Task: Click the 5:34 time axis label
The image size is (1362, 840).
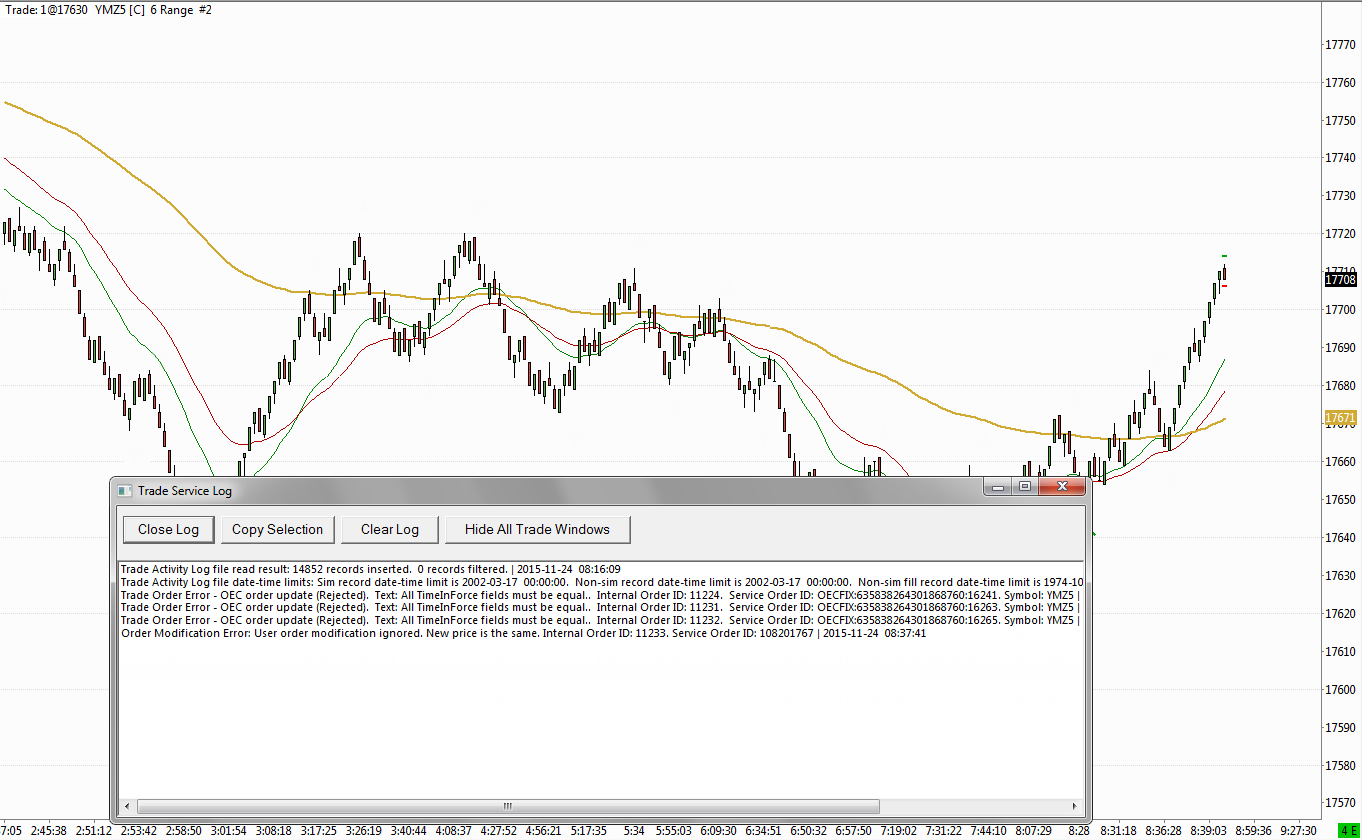Action: tap(634, 831)
